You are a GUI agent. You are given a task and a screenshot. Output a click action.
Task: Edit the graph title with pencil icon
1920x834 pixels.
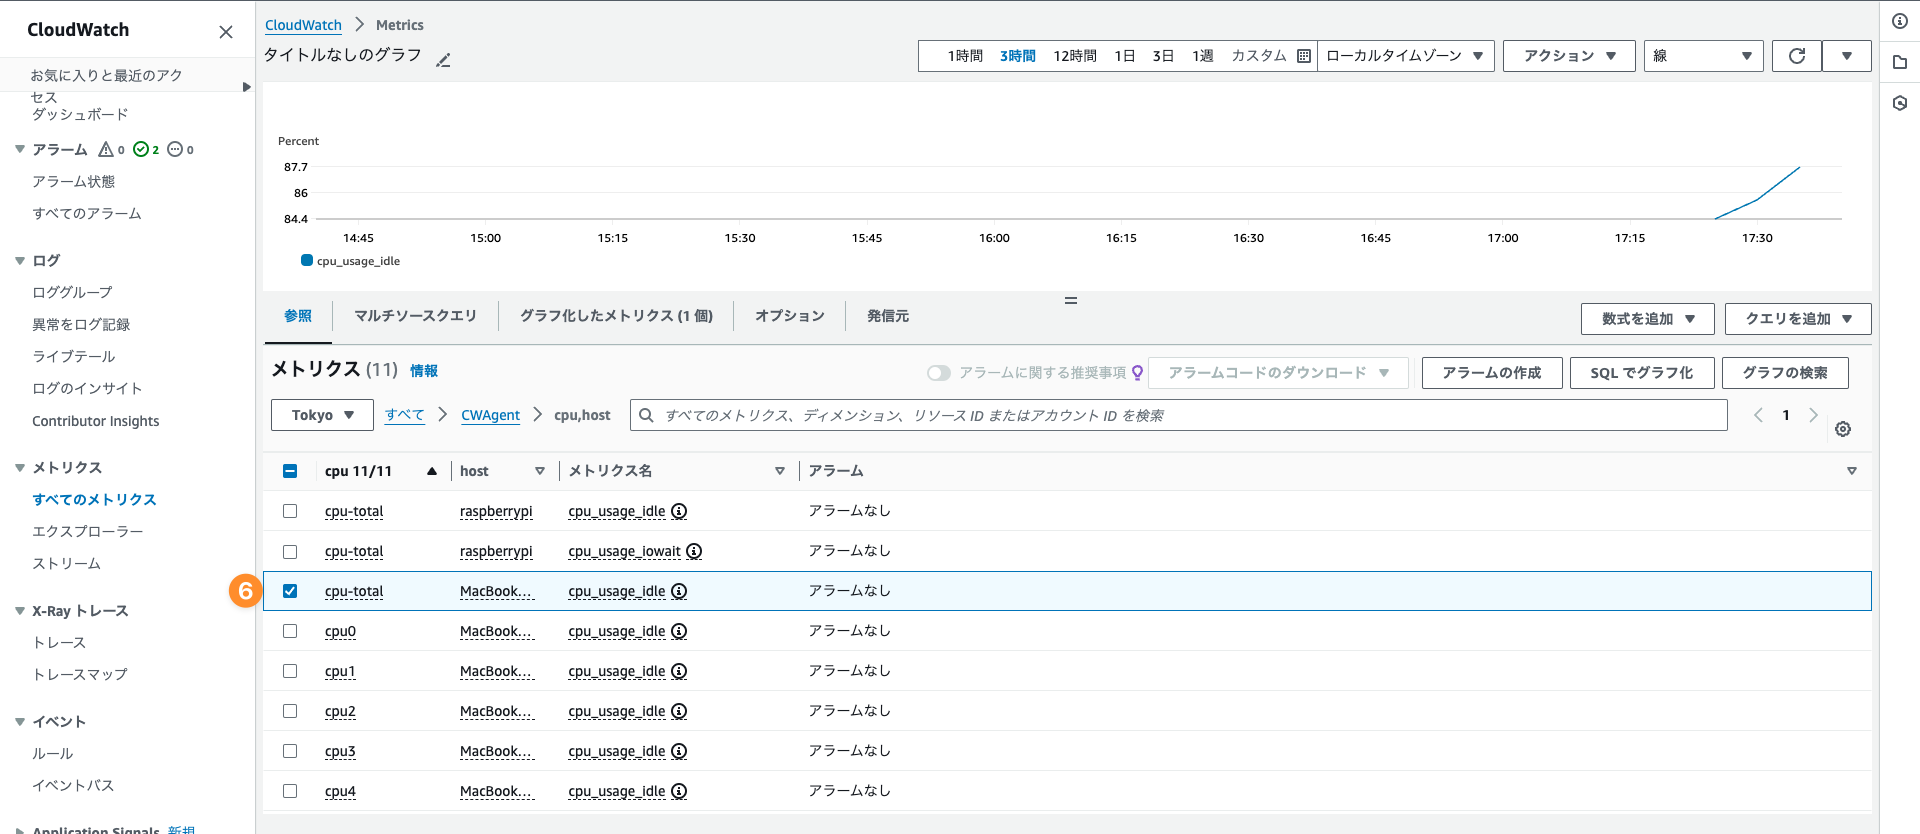443,60
